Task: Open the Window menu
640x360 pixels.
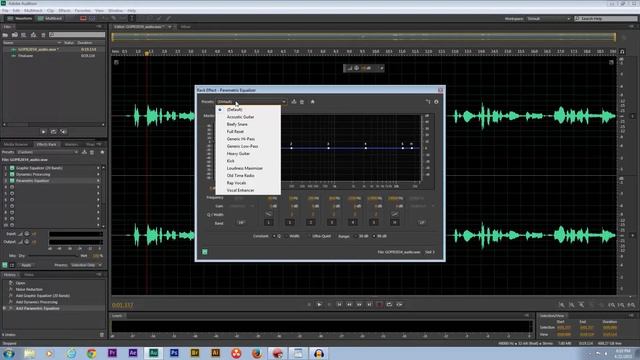Action: (116, 11)
